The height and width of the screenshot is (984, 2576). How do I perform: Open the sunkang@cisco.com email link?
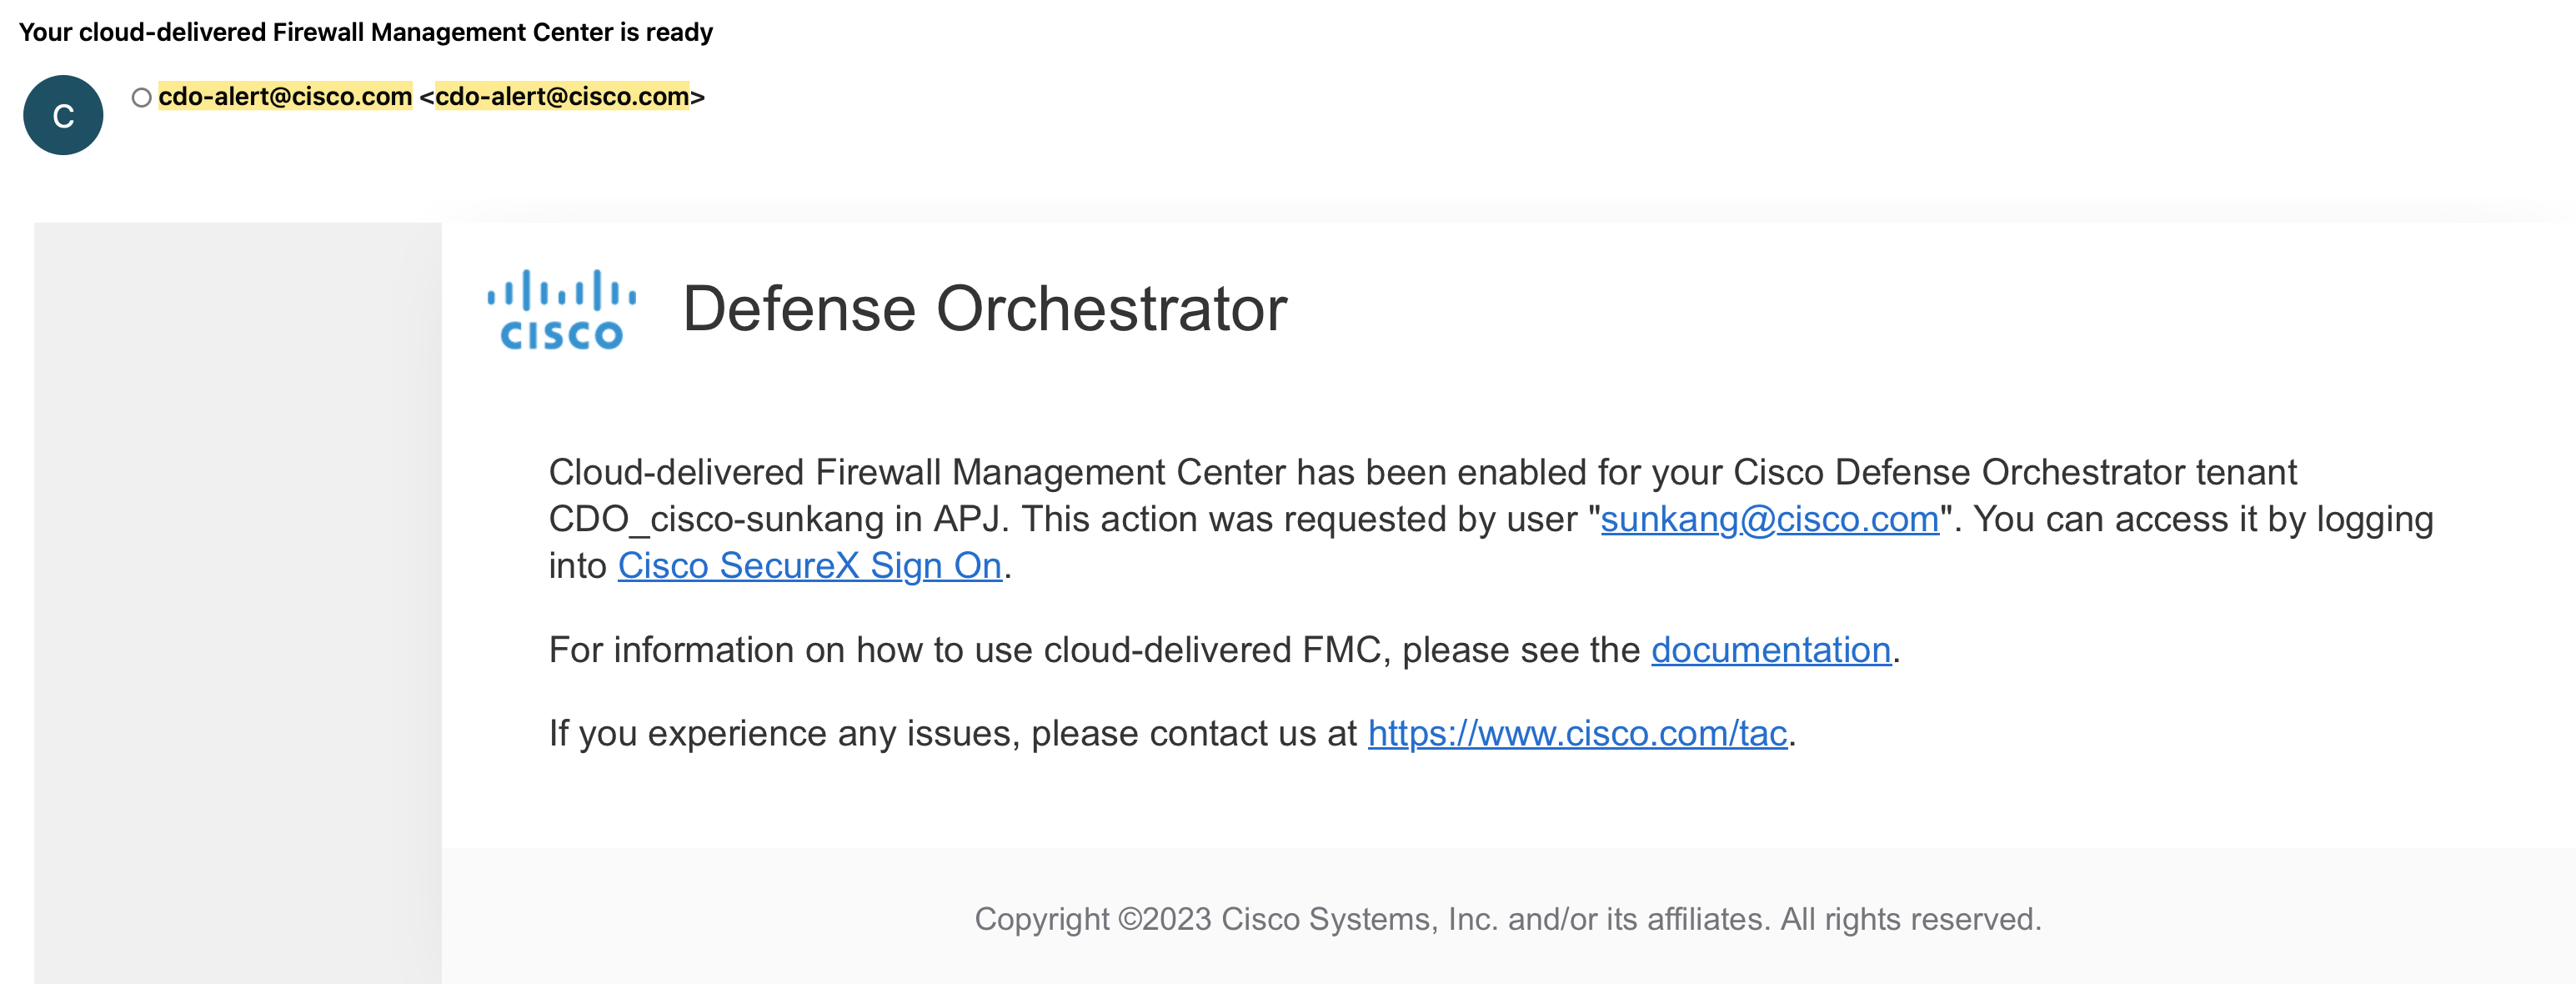(1769, 519)
